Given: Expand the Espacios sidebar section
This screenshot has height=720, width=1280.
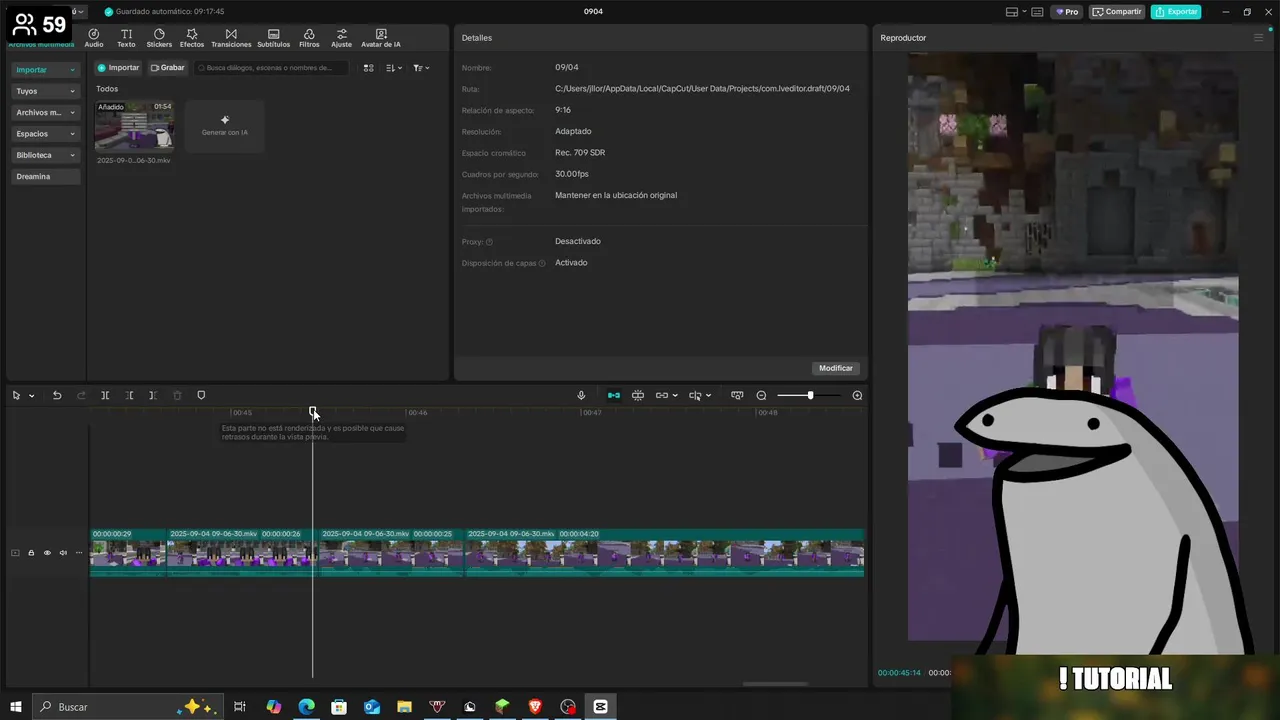Looking at the screenshot, I should [45, 134].
